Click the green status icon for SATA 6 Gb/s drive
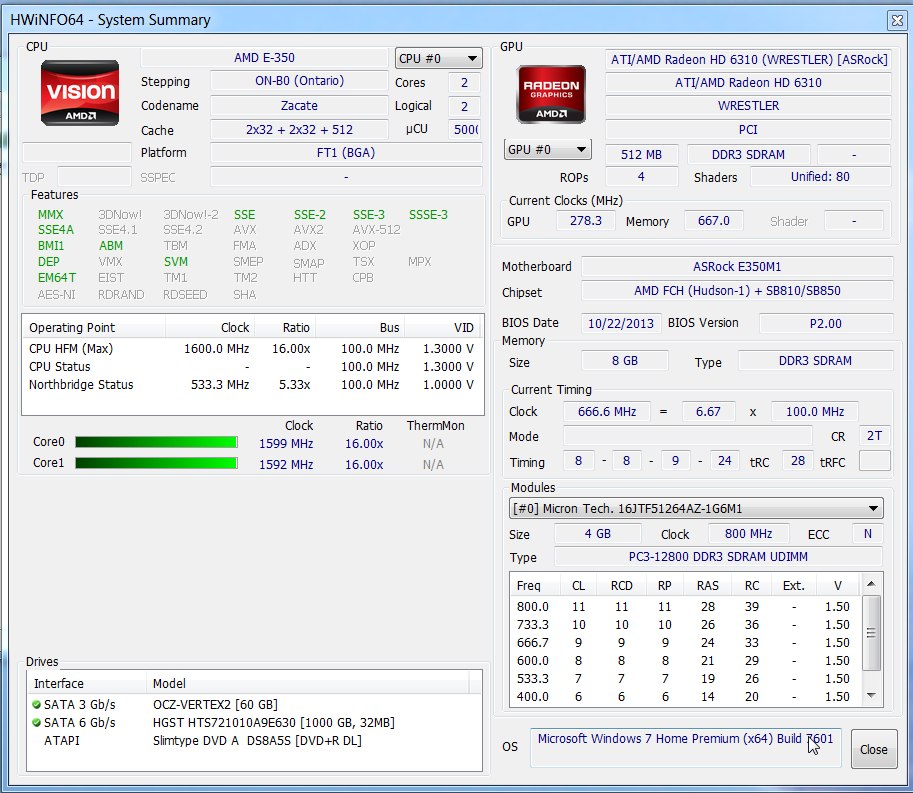The image size is (913, 793). pyautogui.click(x=37, y=723)
